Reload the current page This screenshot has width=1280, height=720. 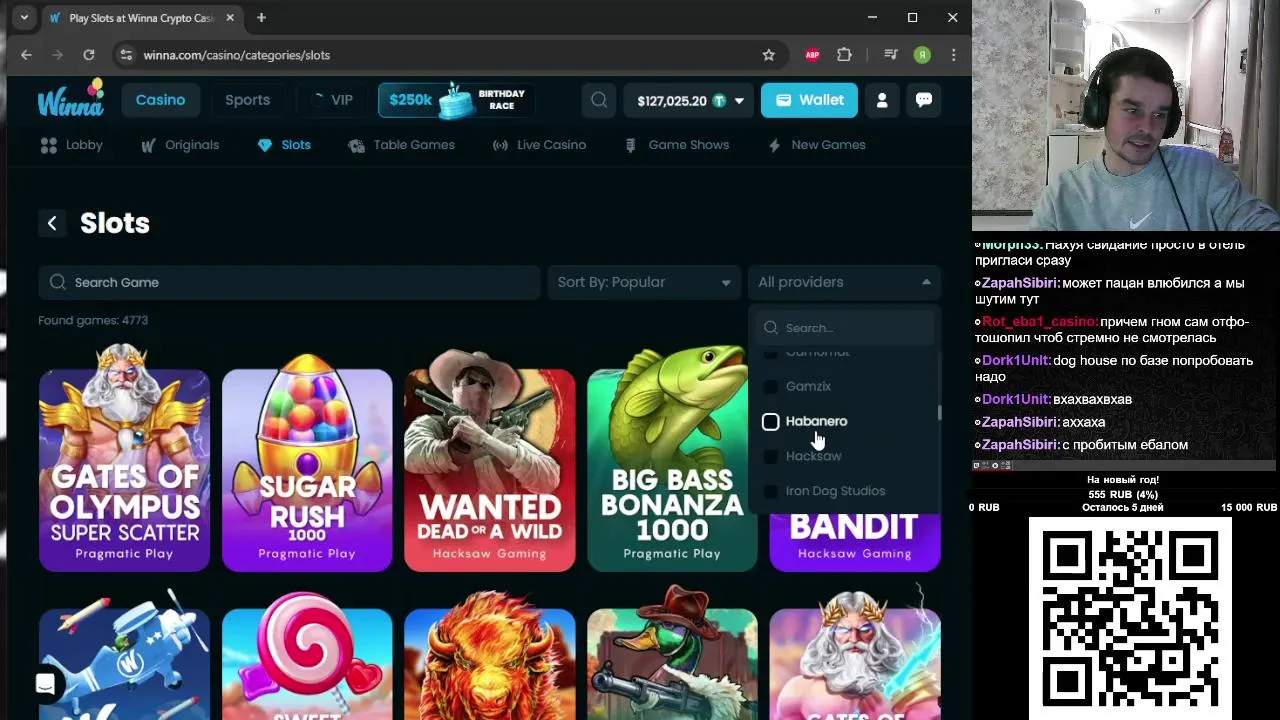point(89,55)
